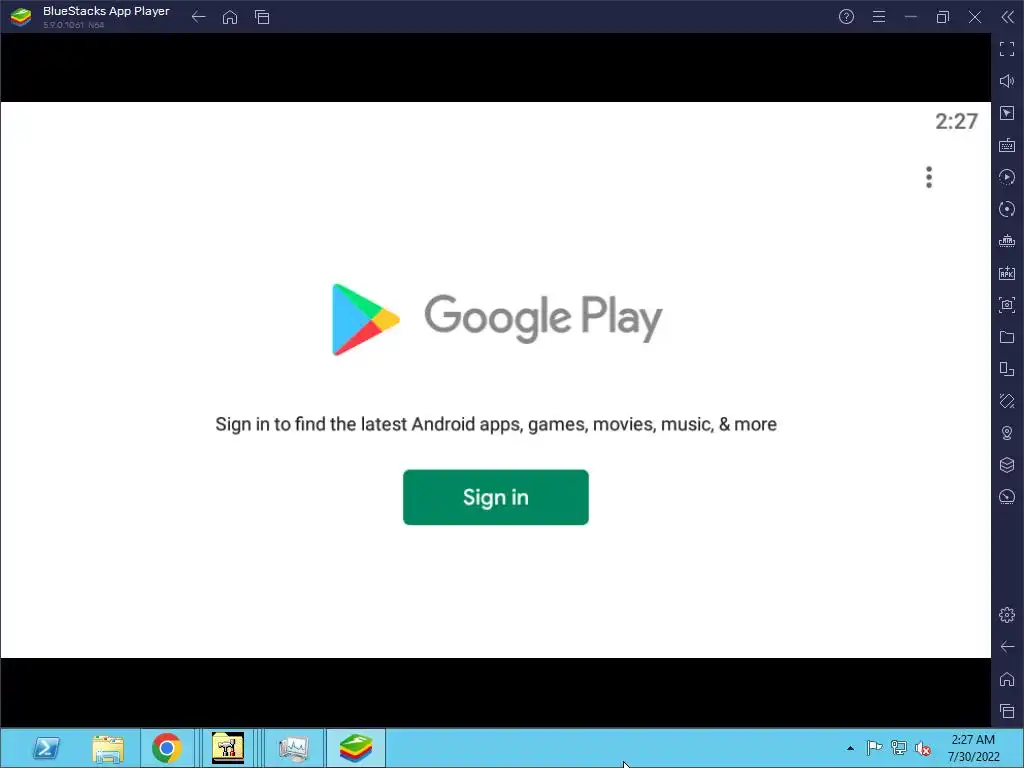Open the Multi-instance manager layers icon
This screenshot has width=1024, height=768.
1007,465
